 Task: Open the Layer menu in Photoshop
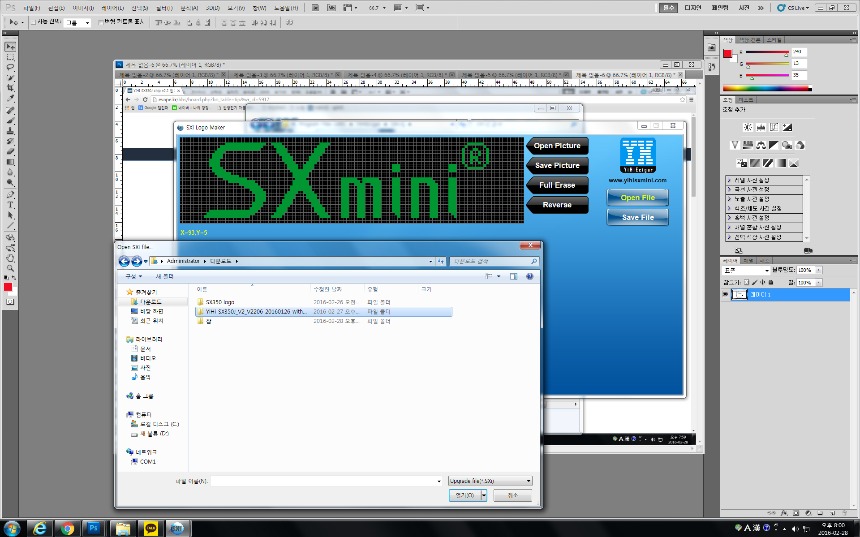113,8
